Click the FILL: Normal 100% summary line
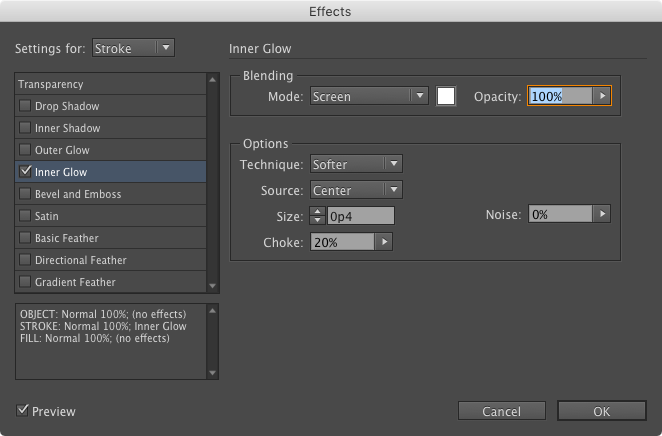662x436 pixels. click(x=95, y=338)
